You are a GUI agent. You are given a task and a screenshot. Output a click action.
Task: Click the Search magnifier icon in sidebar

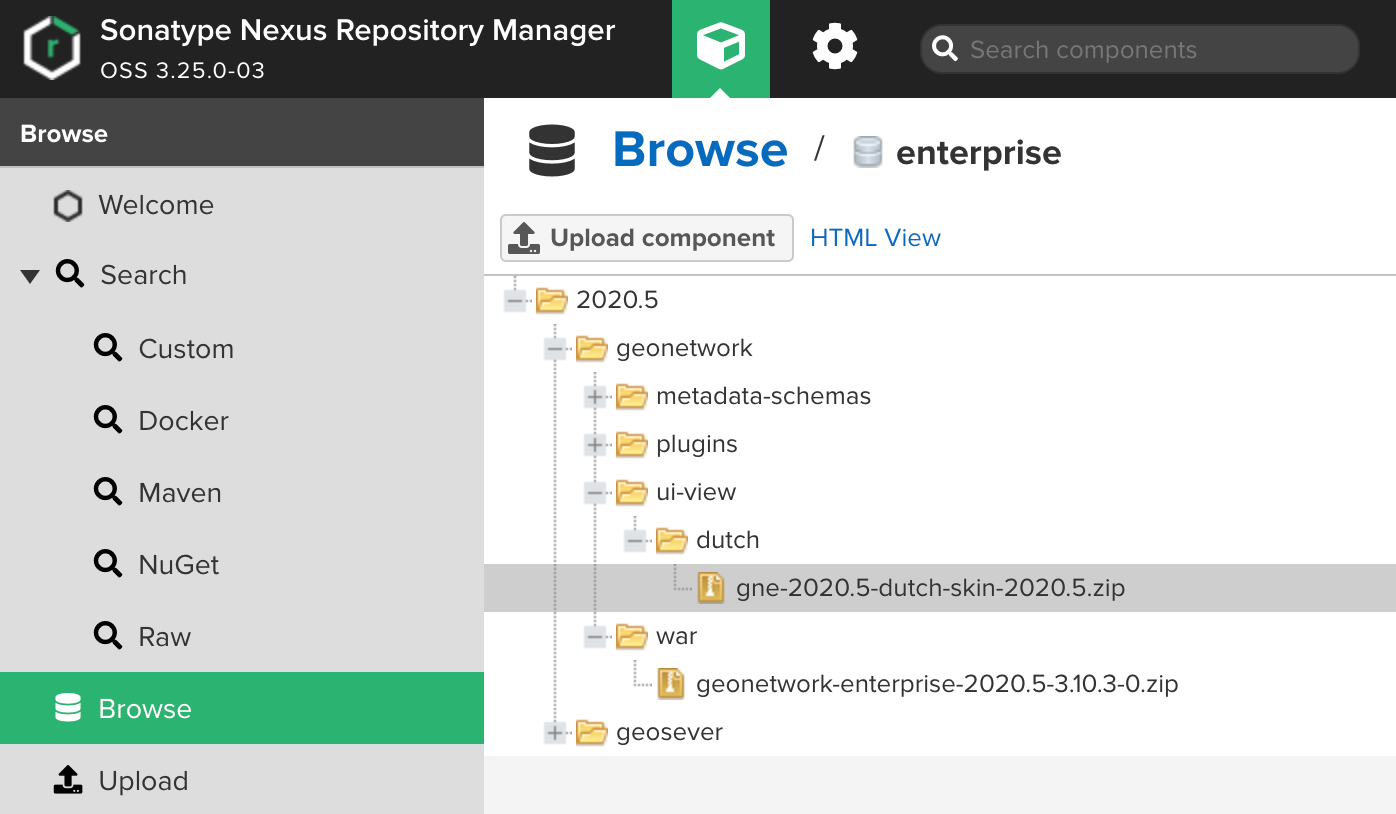(x=70, y=274)
